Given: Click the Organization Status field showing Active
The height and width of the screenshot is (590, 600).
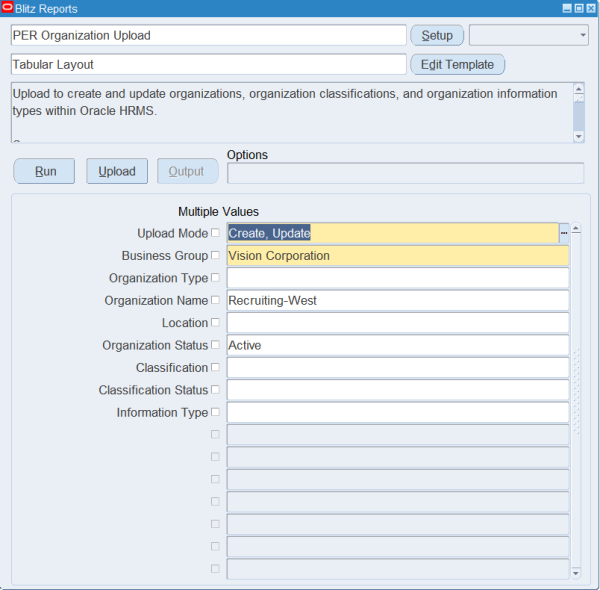Looking at the screenshot, I should point(398,345).
